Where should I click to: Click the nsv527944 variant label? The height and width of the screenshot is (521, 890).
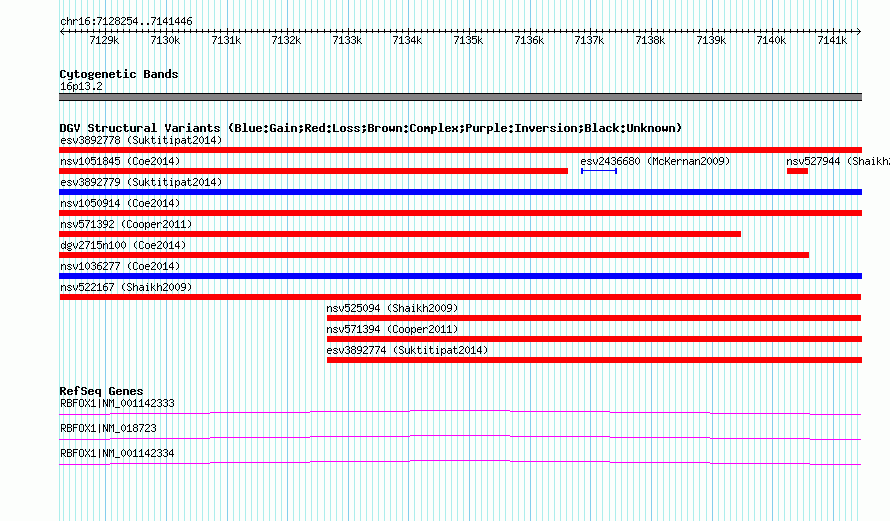[838, 161]
